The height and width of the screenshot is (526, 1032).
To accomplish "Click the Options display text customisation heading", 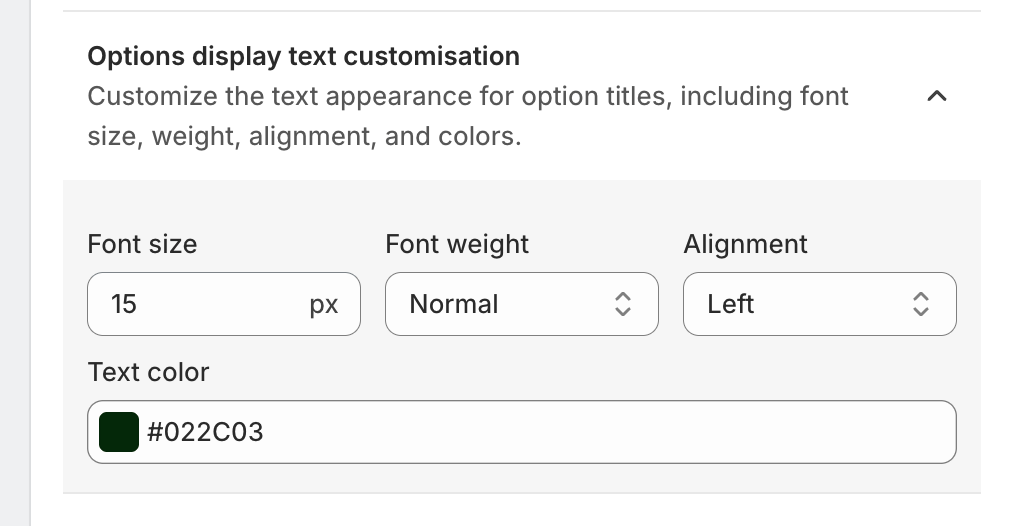I will pyautogui.click(x=303, y=56).
